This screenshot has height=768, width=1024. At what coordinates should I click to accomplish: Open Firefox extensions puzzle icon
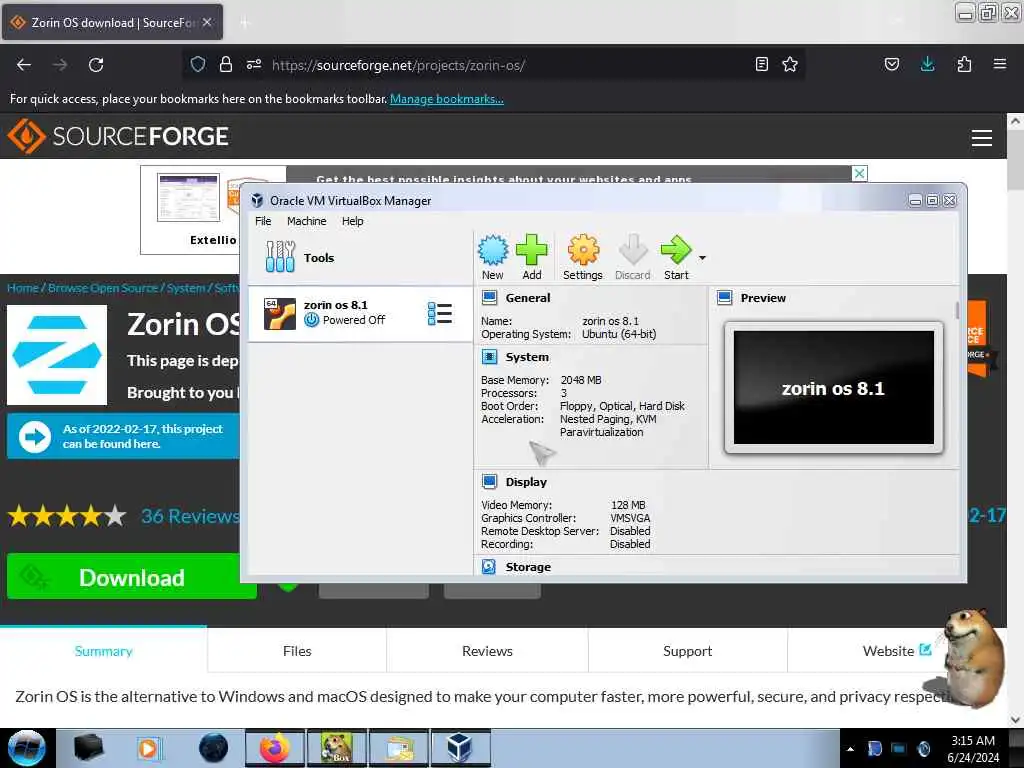click(964, 64)
